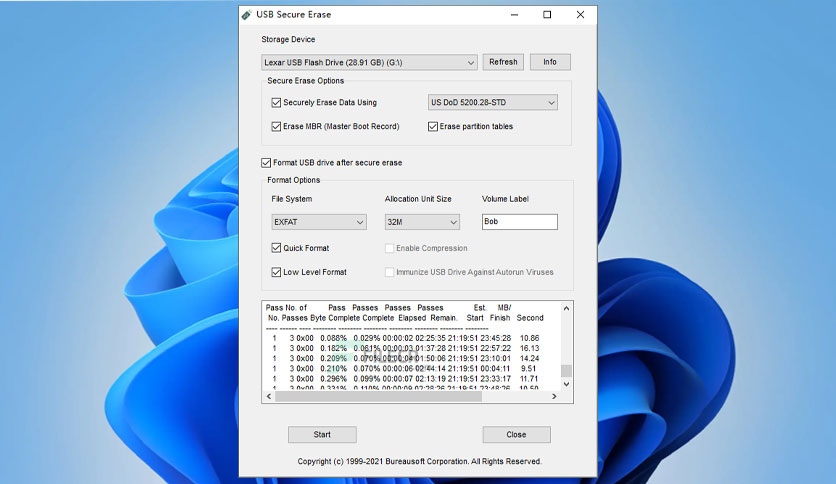This screenshot has height=484, width=836.
Task: Expand the Allocation Unit Size 32M dropdown
Action: pyautogui.click(x=422, y=222)
